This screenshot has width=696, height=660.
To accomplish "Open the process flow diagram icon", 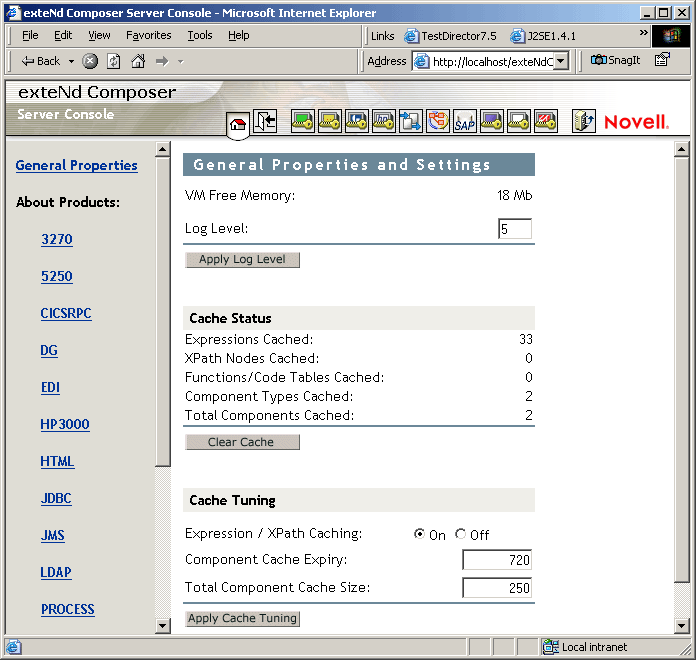I will [x=438, y=121].
